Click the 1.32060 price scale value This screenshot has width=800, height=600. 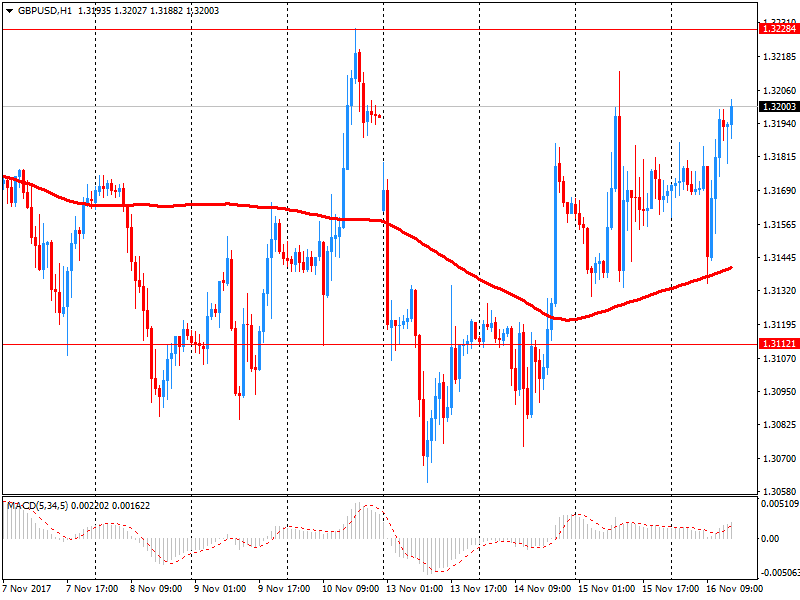780,91
